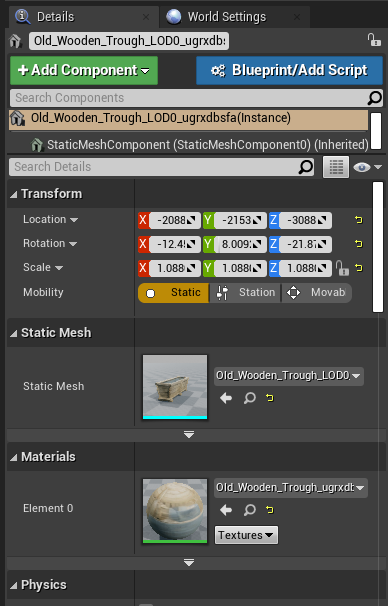Collapse the Transform section
Image resolution: width=388 pixels, height=606 pixels.
[x=14, y=194]
